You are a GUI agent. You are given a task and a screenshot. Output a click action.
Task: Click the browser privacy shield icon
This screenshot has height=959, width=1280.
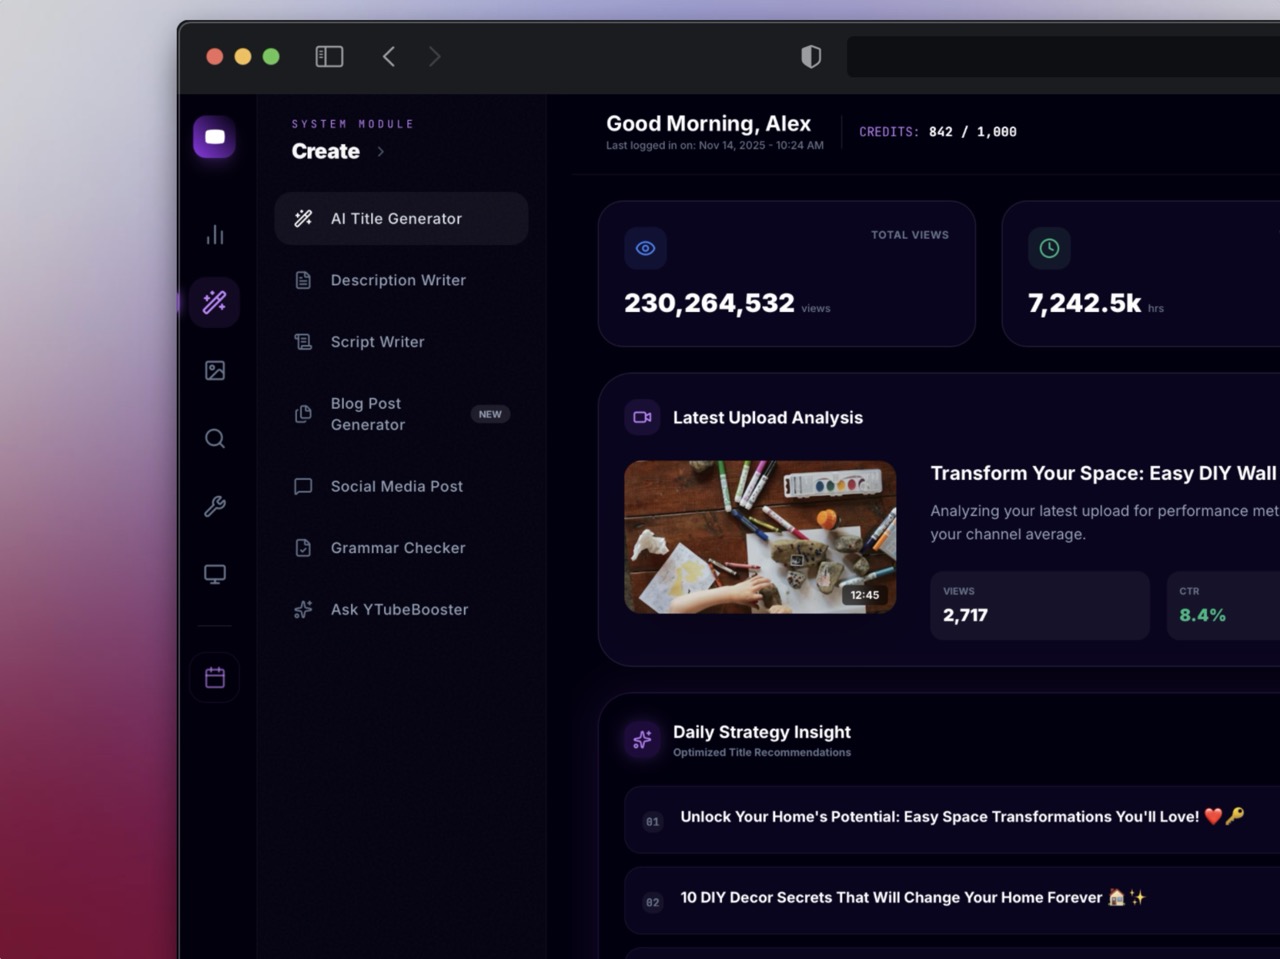[x=811, y=56]
